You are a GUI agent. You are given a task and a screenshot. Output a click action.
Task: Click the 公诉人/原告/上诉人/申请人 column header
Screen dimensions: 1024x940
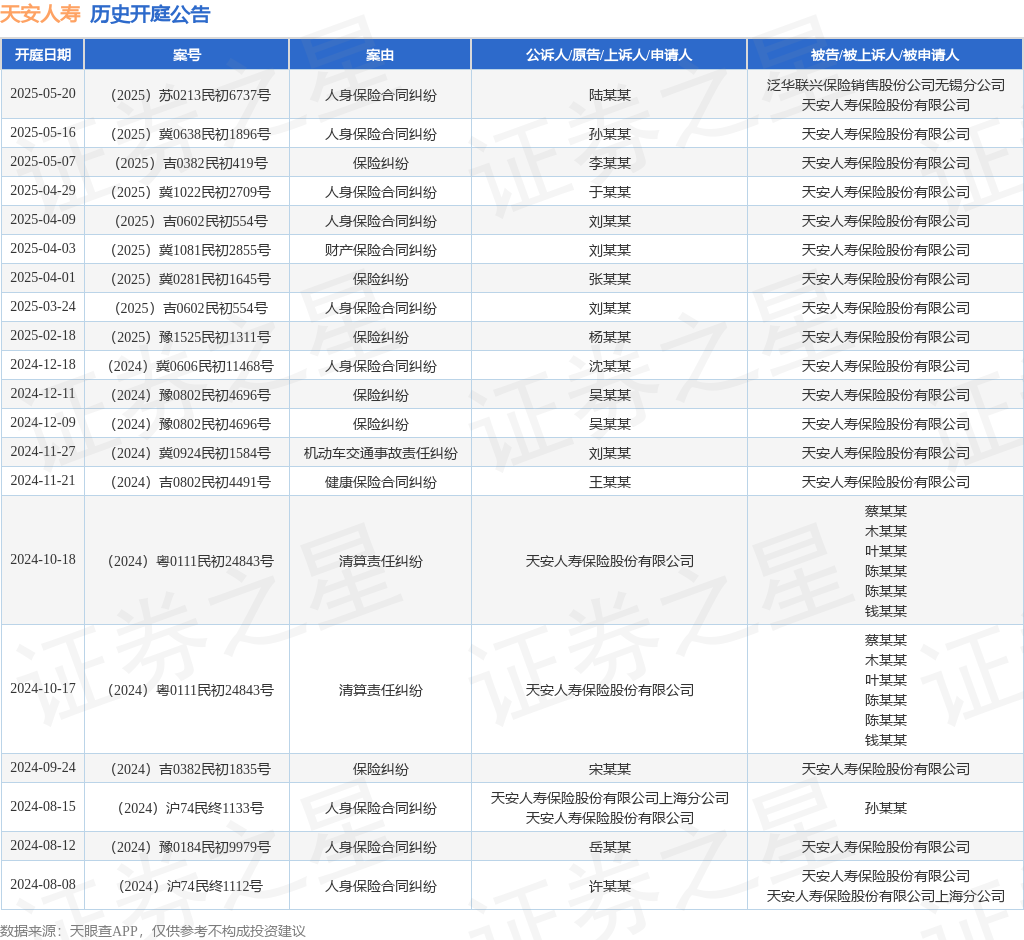(609, 55)
